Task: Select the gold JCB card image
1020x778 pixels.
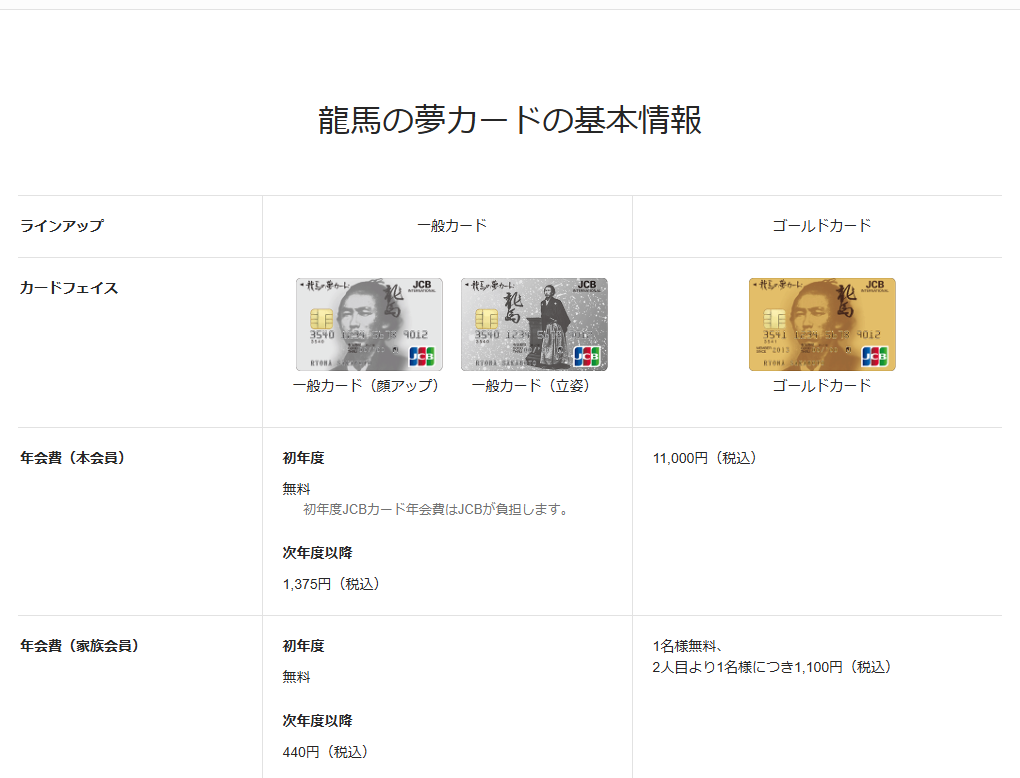Action: tap(822, 325)
